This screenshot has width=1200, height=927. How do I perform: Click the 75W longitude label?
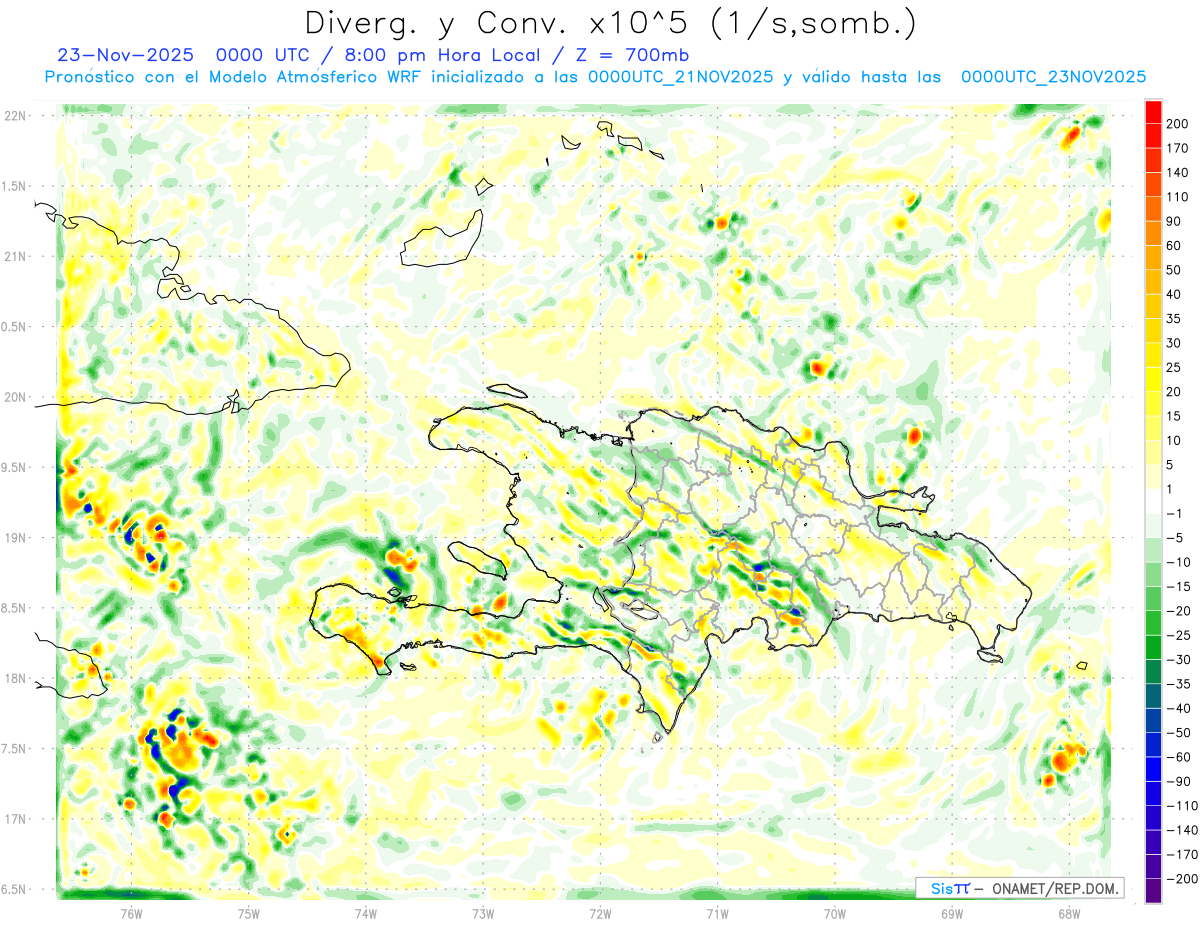tap(249, 913)
